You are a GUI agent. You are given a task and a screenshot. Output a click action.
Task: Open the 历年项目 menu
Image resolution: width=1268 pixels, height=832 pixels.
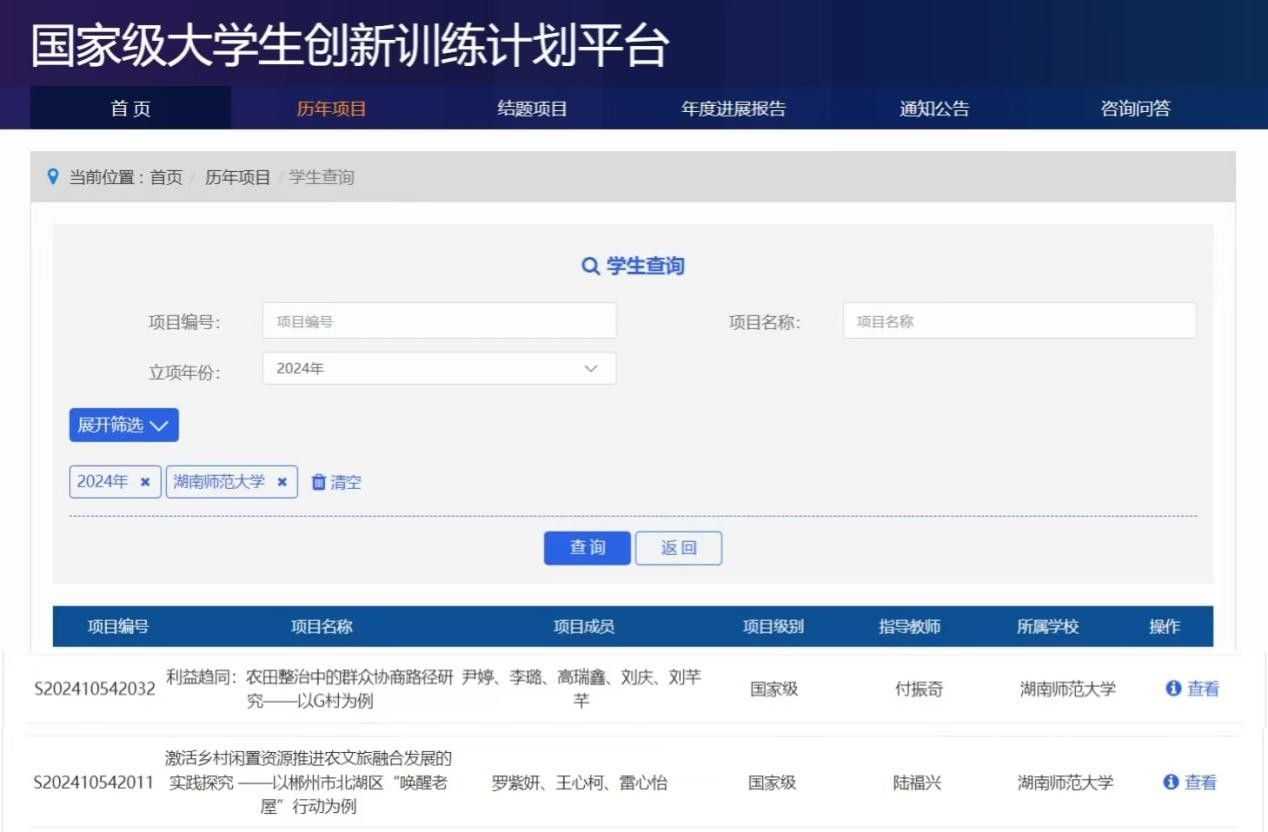point(331,109)
